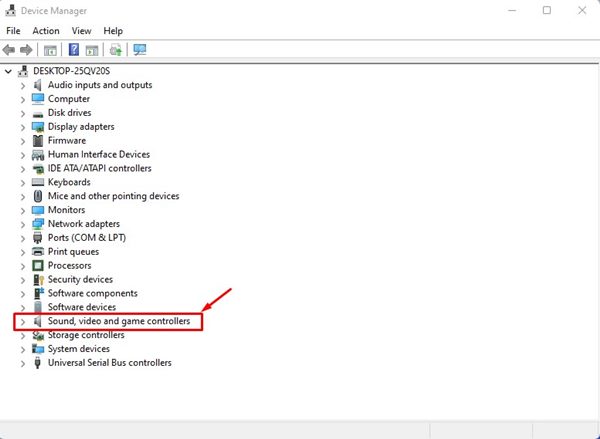Click the Disk drives icon
Image resolution: width=600 pixels, height=439 pixels.
(x=38, y=114)
